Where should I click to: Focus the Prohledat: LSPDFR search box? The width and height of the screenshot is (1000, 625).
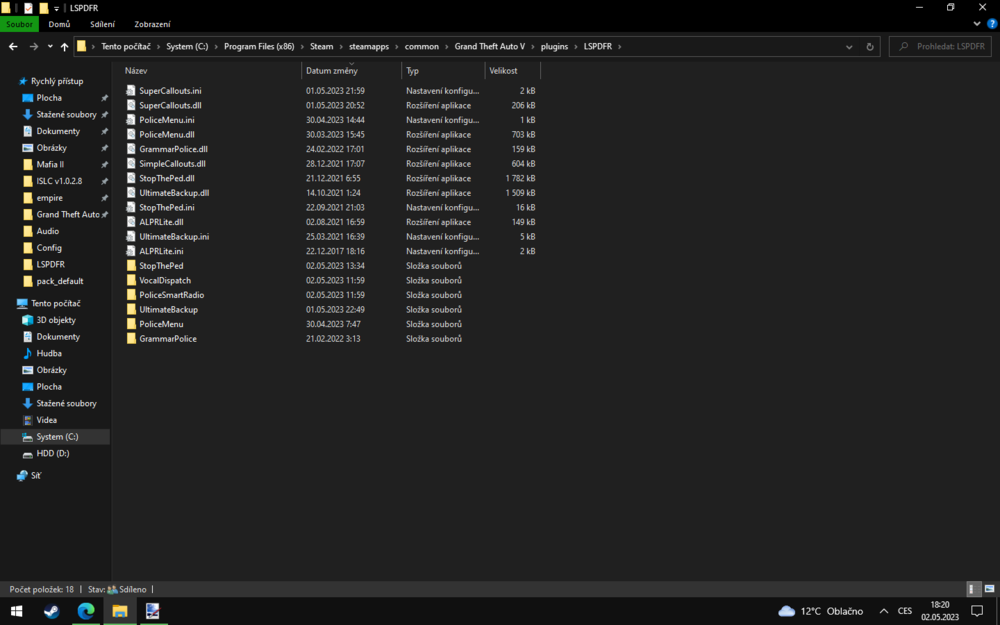[x=941, y=47]
